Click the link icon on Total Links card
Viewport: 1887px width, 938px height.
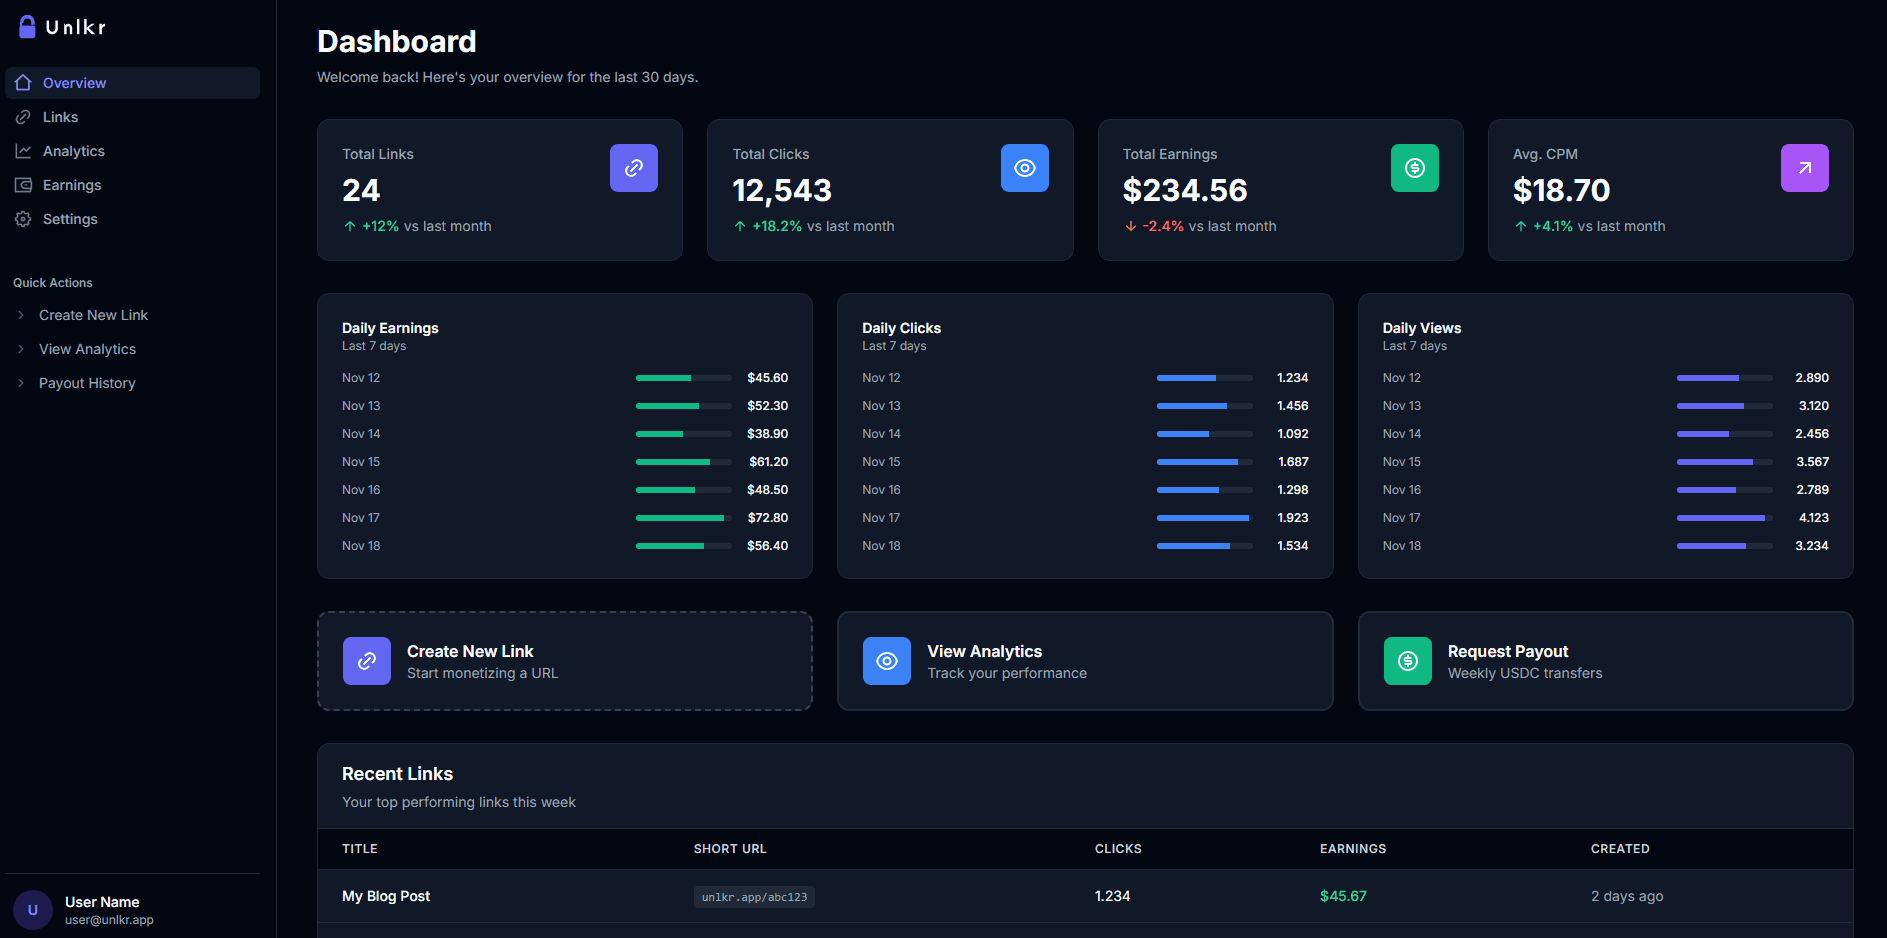(x=633, y=168)
